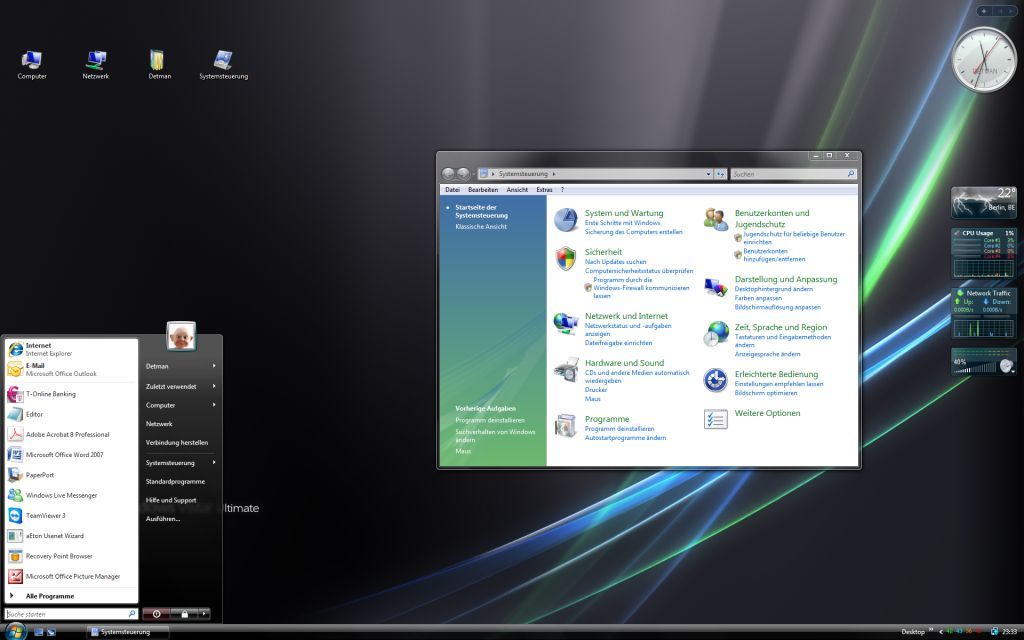Click the Windows Start orb
1024x640 pixels.
tap(15, 632)
